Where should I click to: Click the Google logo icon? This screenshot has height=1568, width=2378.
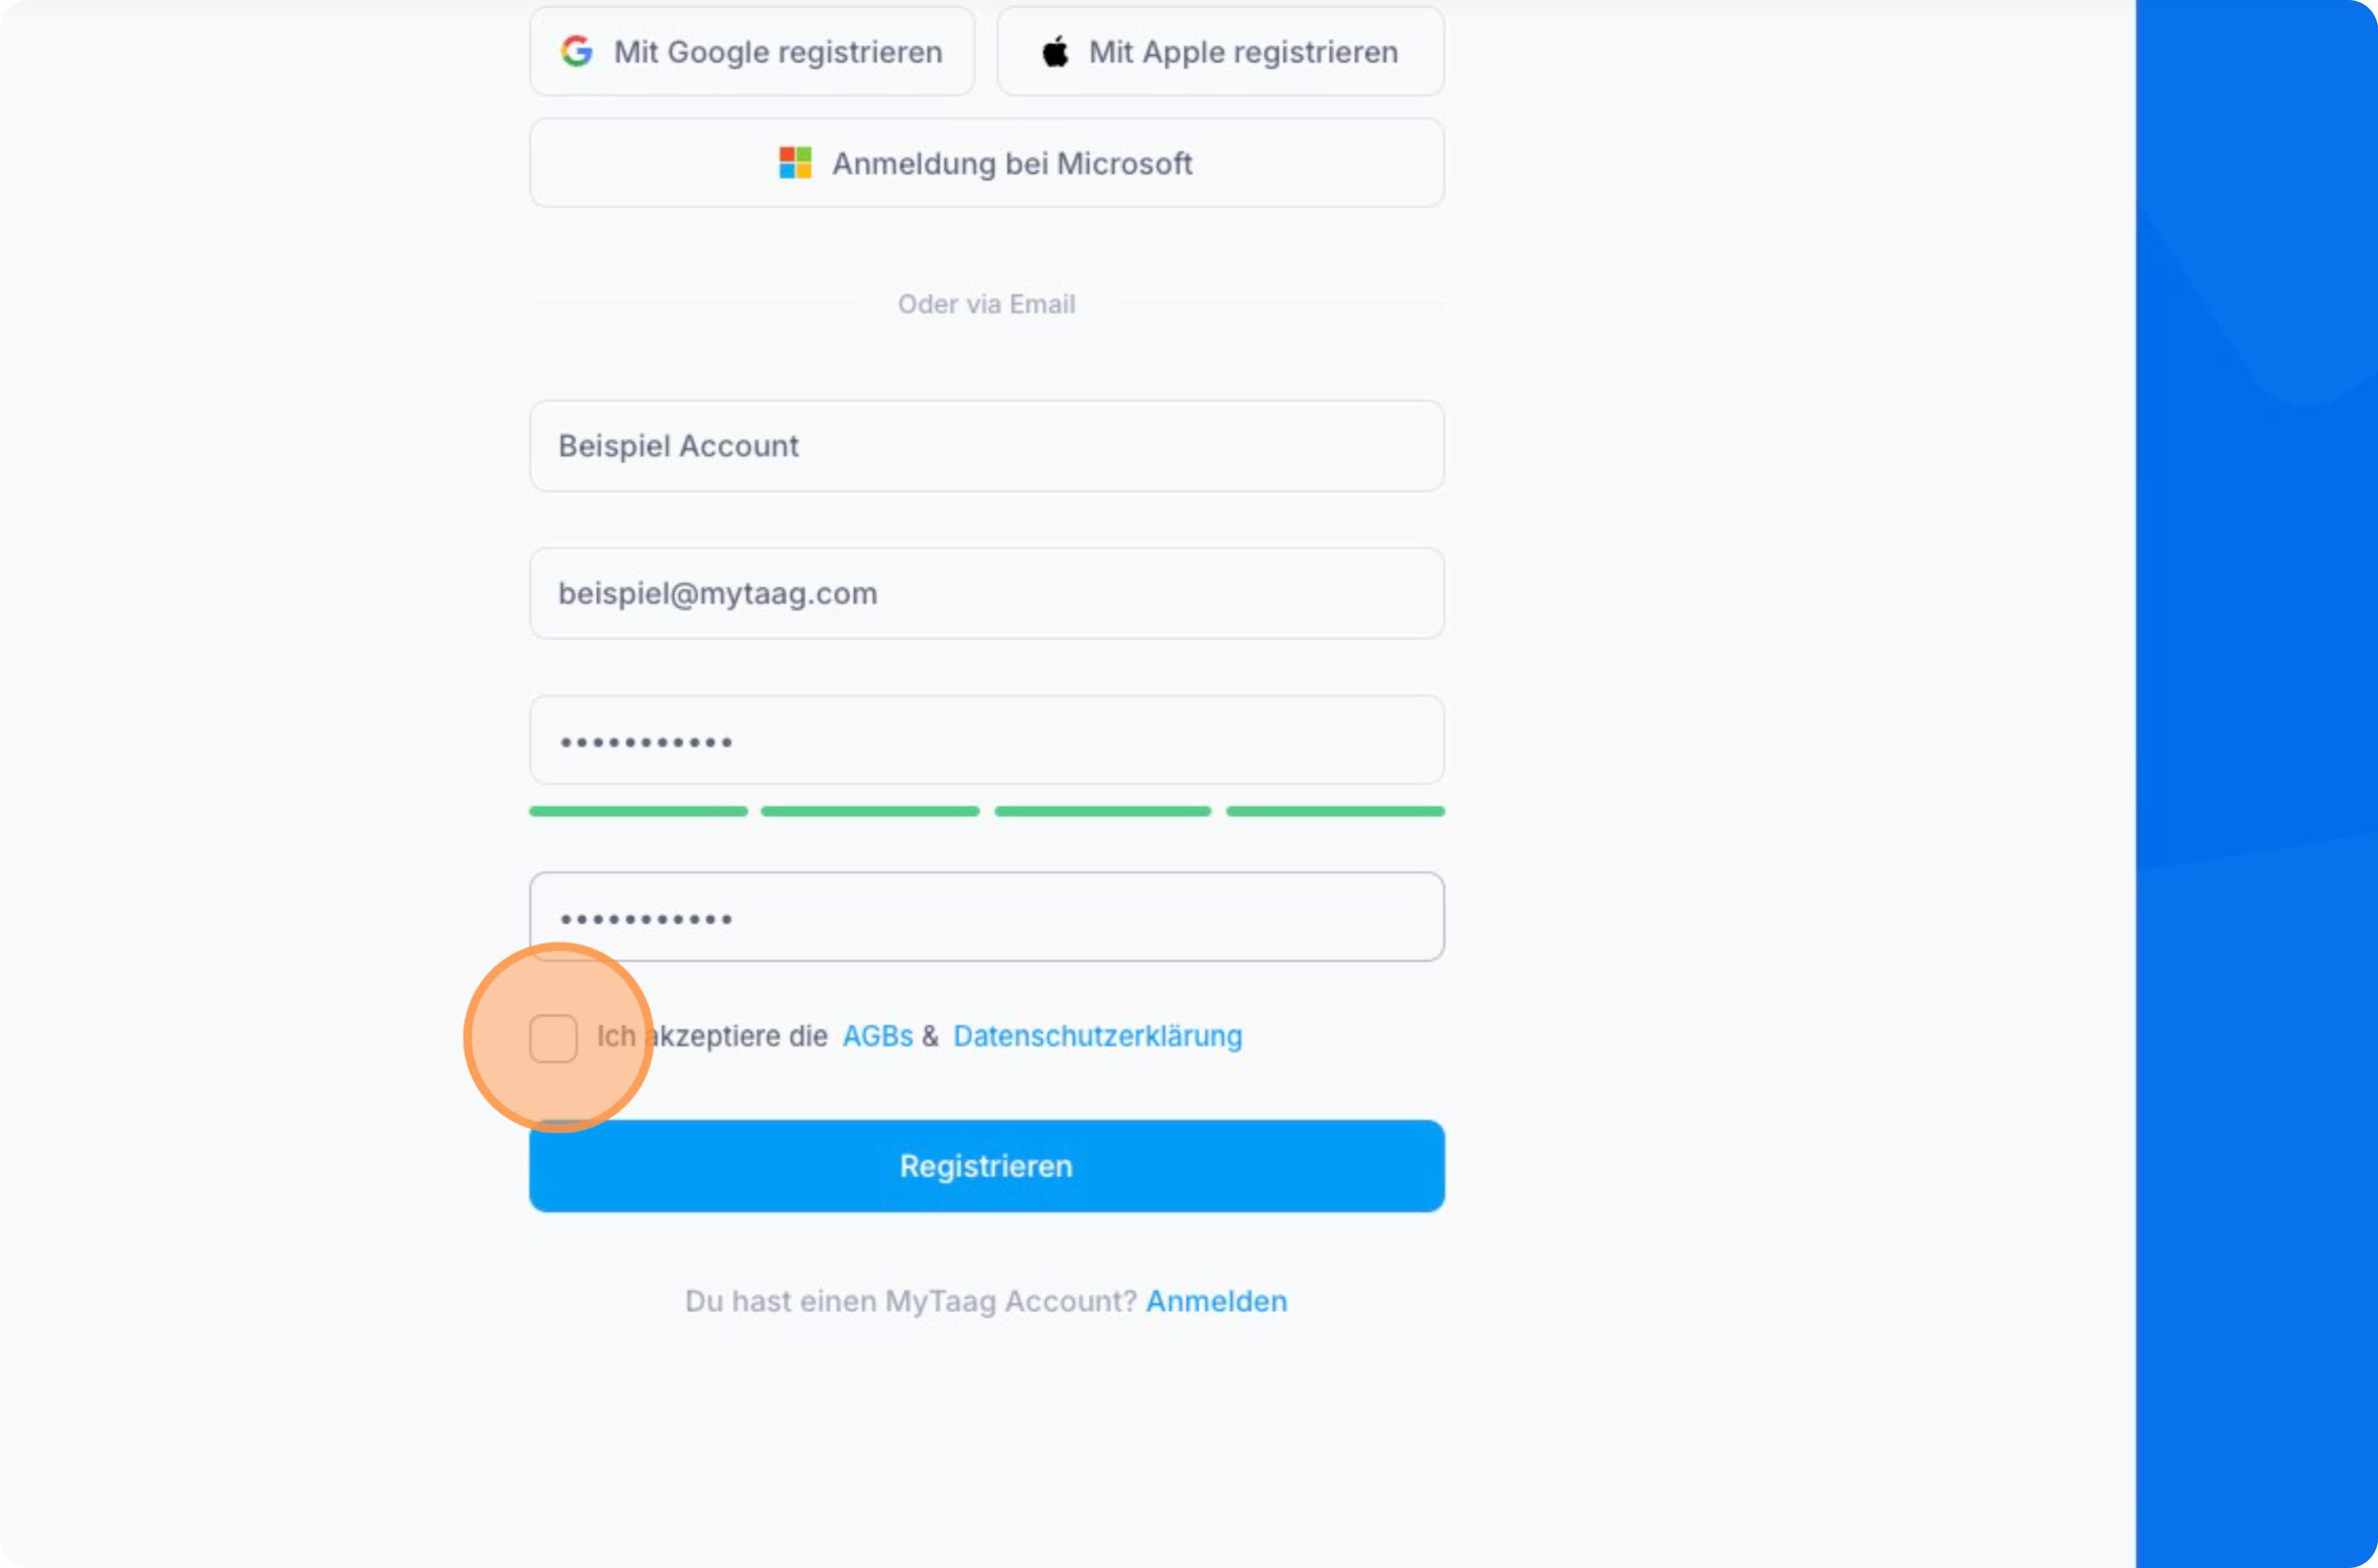coord(577,51)
